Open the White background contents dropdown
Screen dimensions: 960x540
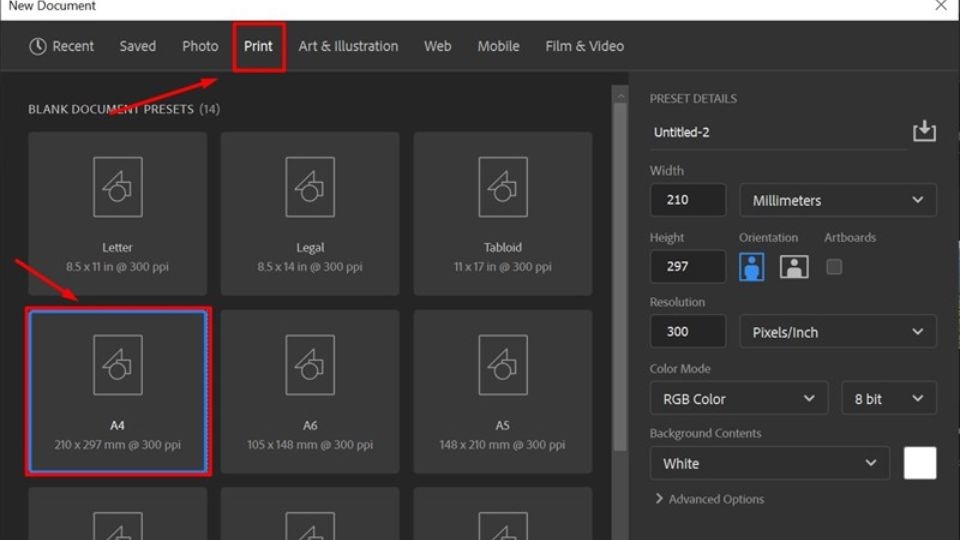770,463
